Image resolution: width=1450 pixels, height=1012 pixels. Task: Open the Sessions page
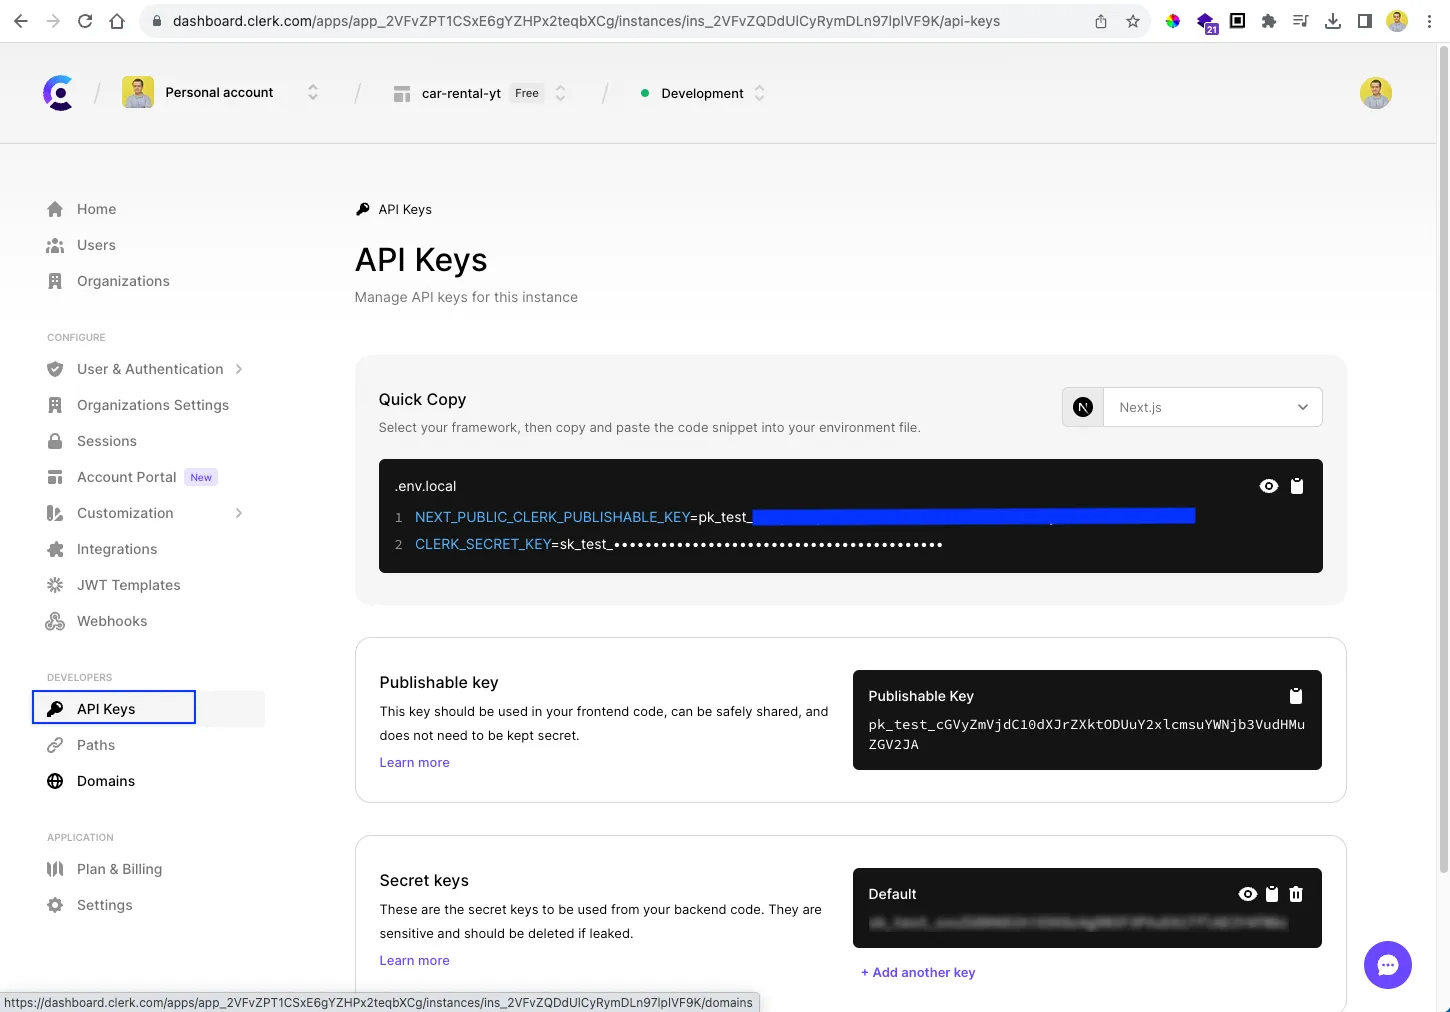tap(107, 441)
